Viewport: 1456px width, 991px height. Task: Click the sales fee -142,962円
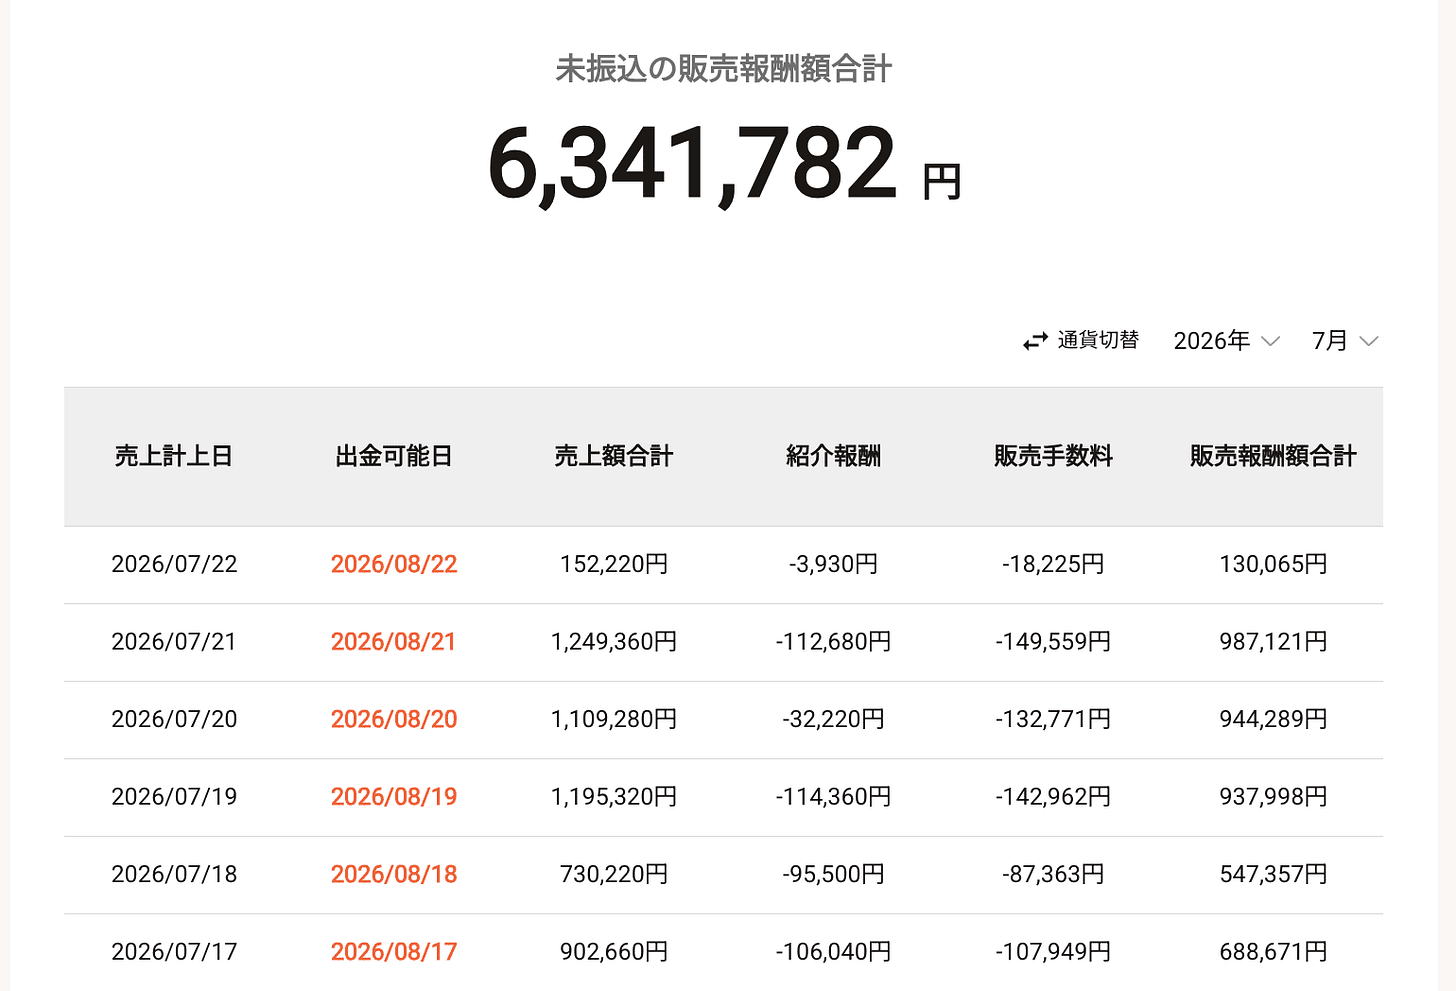(1054, 797)
